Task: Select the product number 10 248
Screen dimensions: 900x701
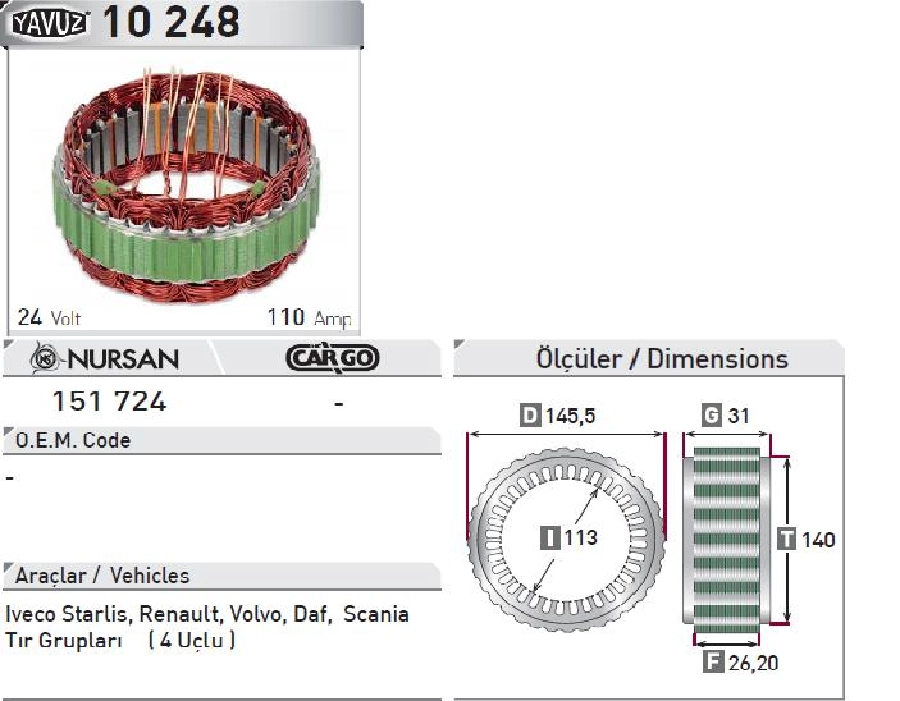Action: coord(171,22)
